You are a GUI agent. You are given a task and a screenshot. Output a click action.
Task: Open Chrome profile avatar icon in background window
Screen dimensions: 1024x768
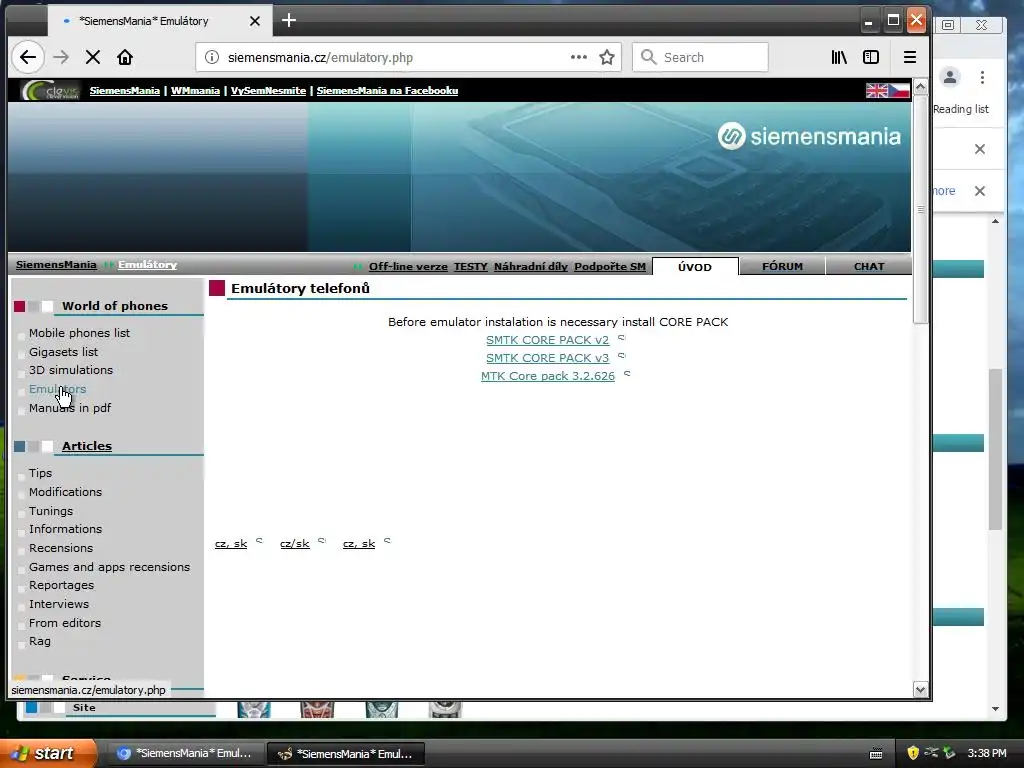coord(950,77)
